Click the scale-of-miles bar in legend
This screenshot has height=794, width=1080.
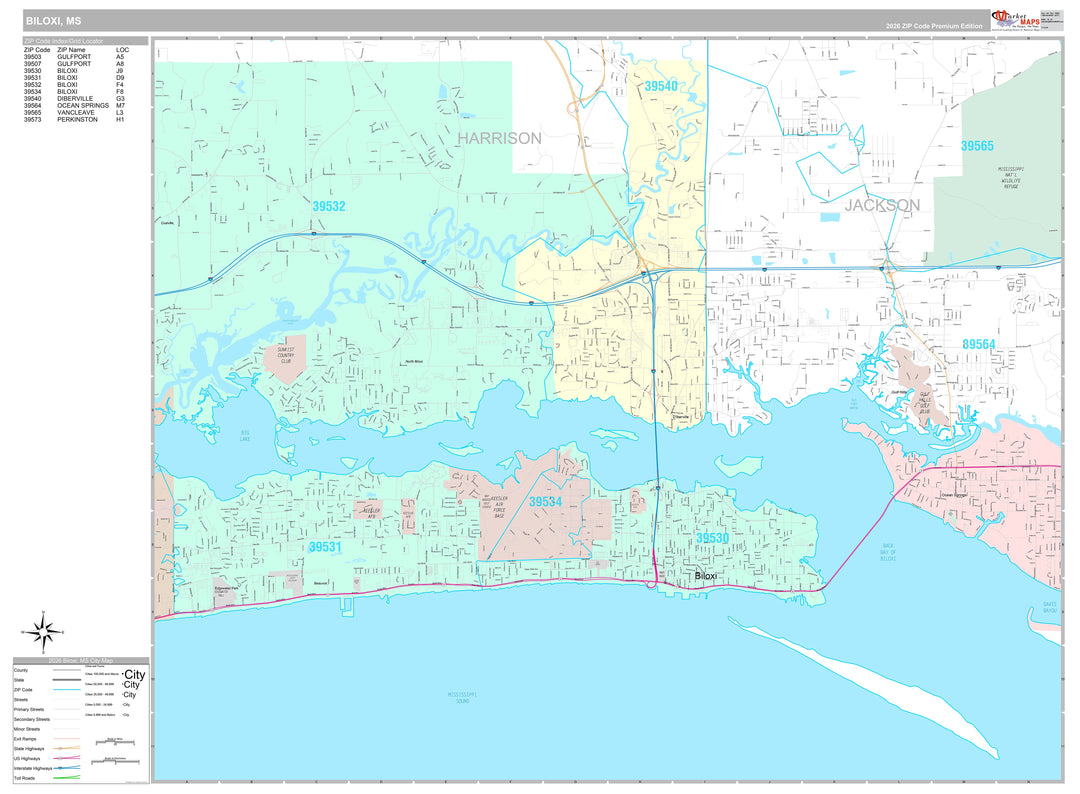click(115, 742)
